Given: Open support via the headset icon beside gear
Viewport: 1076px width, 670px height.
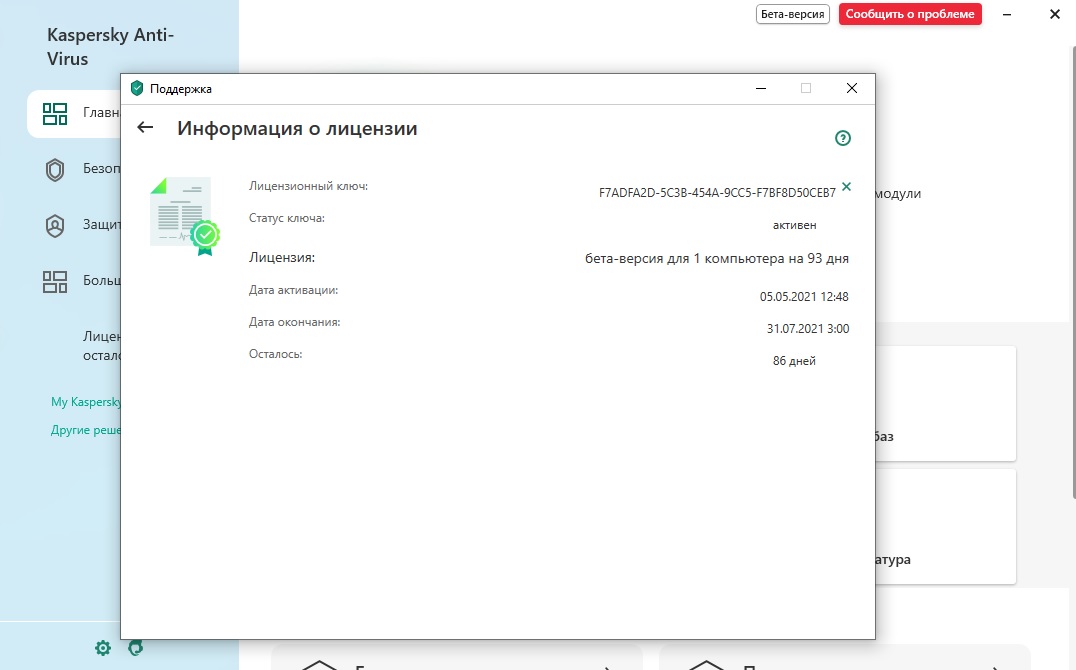Looking at the screenshot, I should (136, 648).
